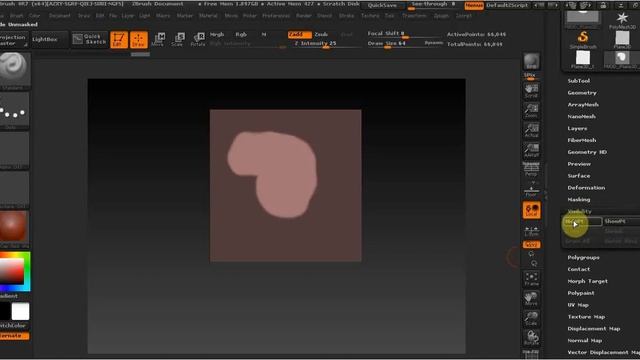Open the Zplugin menu
640x360 pixels.
(441, 16)
